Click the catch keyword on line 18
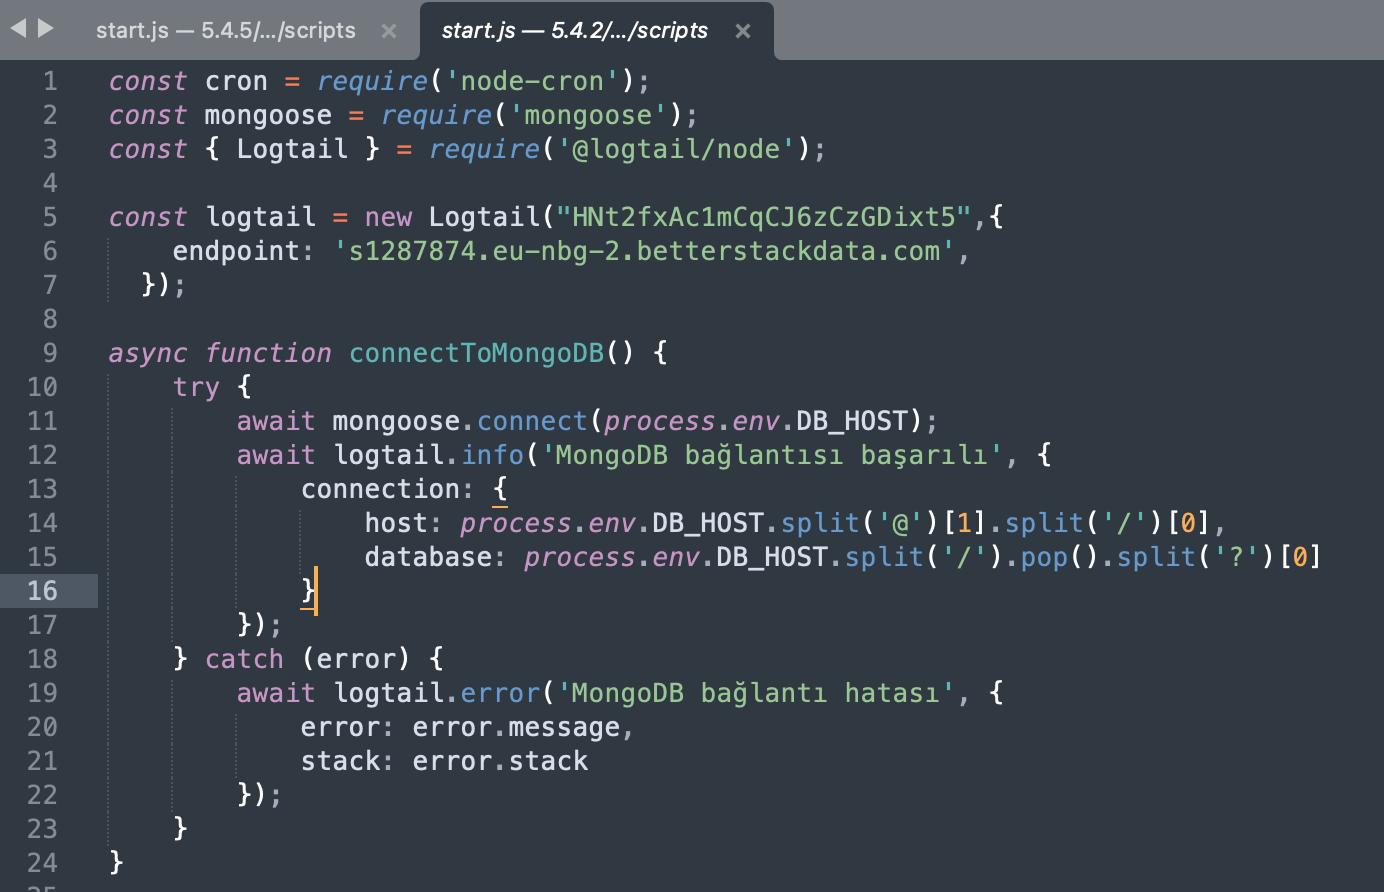 tap(244, 659)
